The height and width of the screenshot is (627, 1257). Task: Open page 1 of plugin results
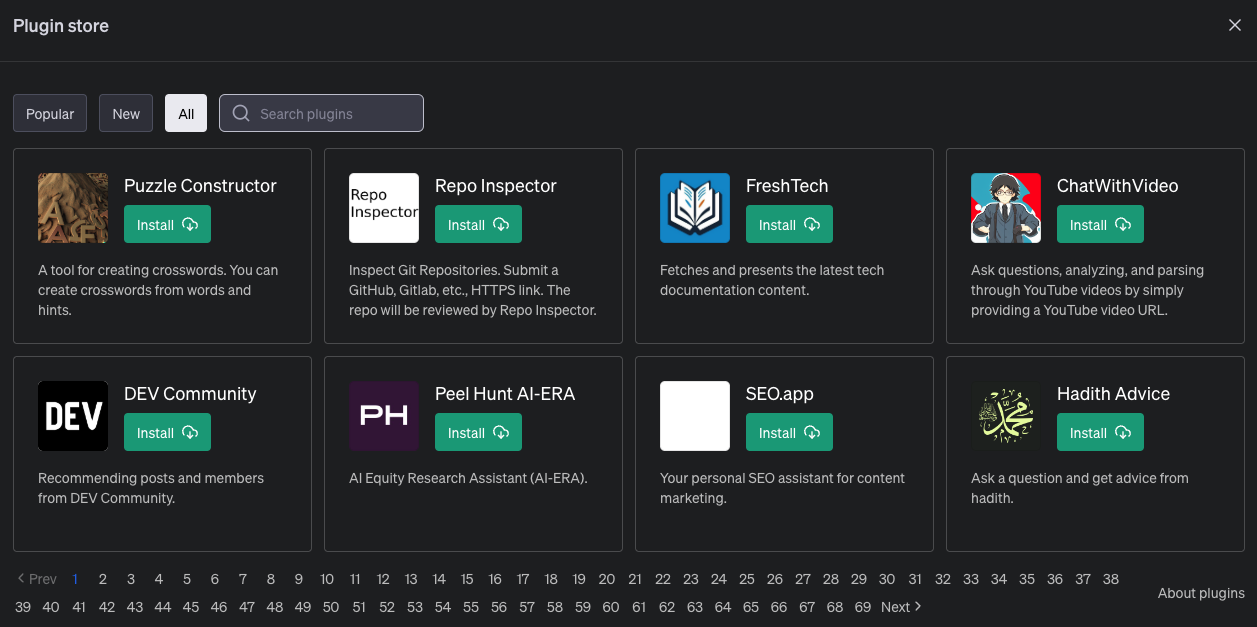pyautogui.click(x=75, y=579)
